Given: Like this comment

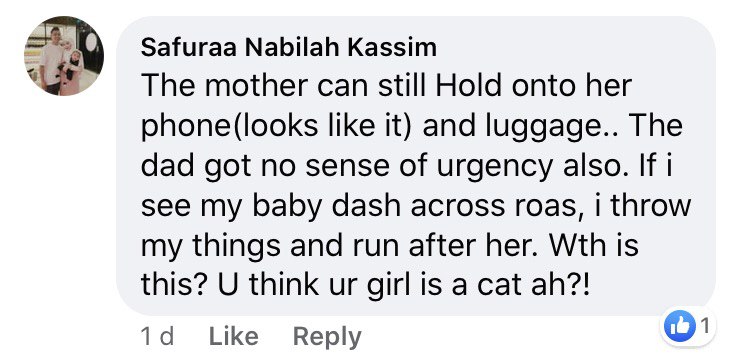Looking at the screenshot, I should tap(233, 337).
